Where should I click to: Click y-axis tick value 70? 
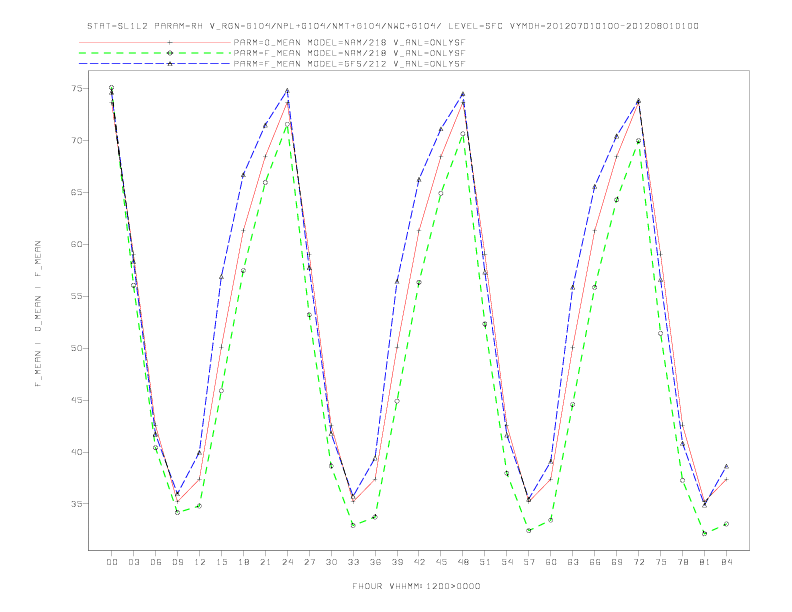click(77, 140)
